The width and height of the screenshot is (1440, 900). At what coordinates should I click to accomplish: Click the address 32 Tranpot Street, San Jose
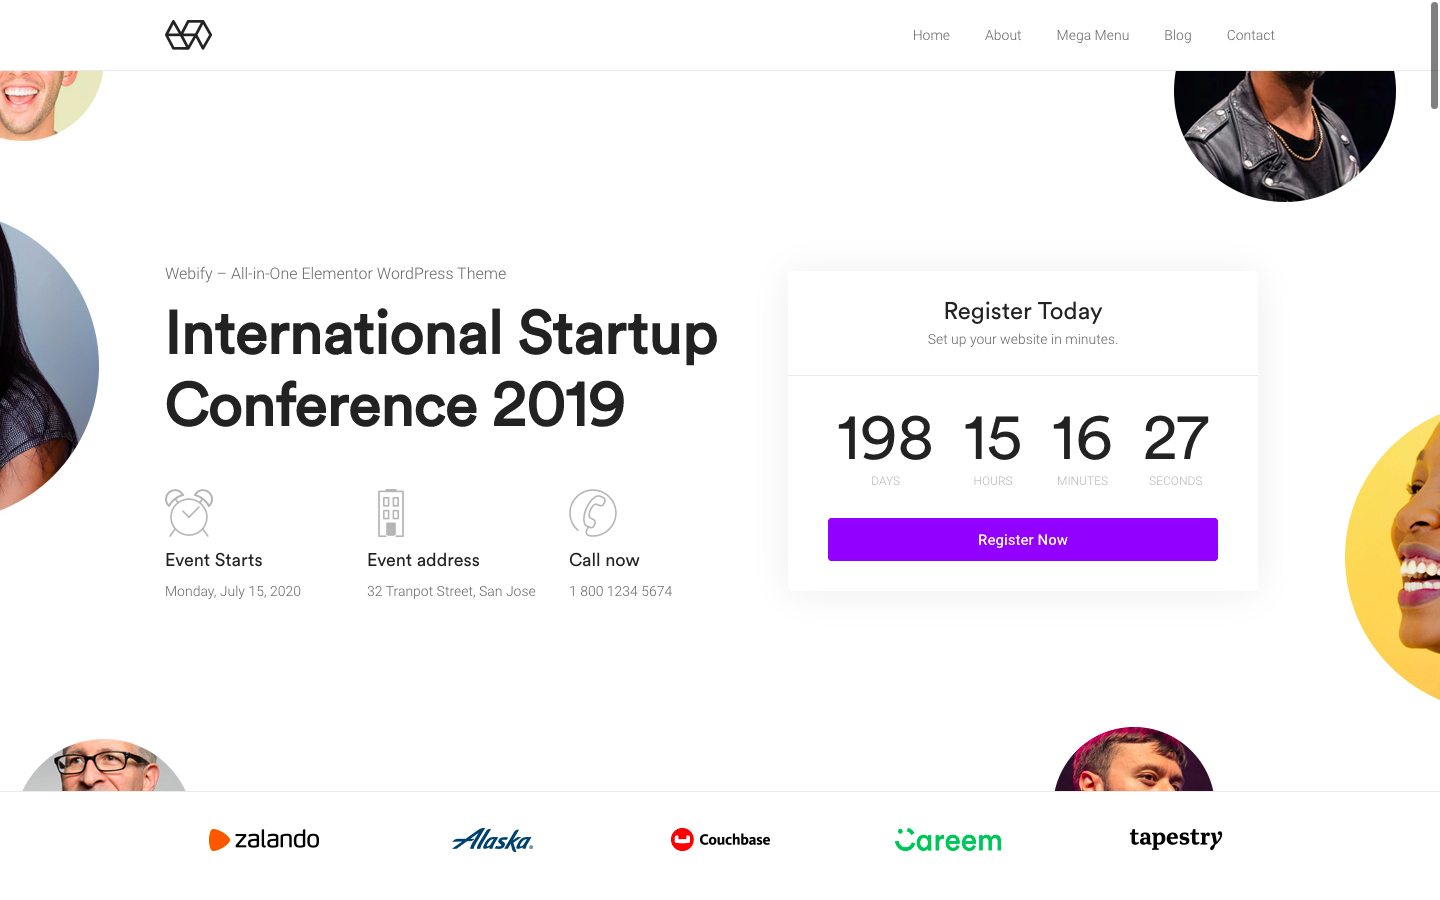pyautogui.click(x=451, y=591)
